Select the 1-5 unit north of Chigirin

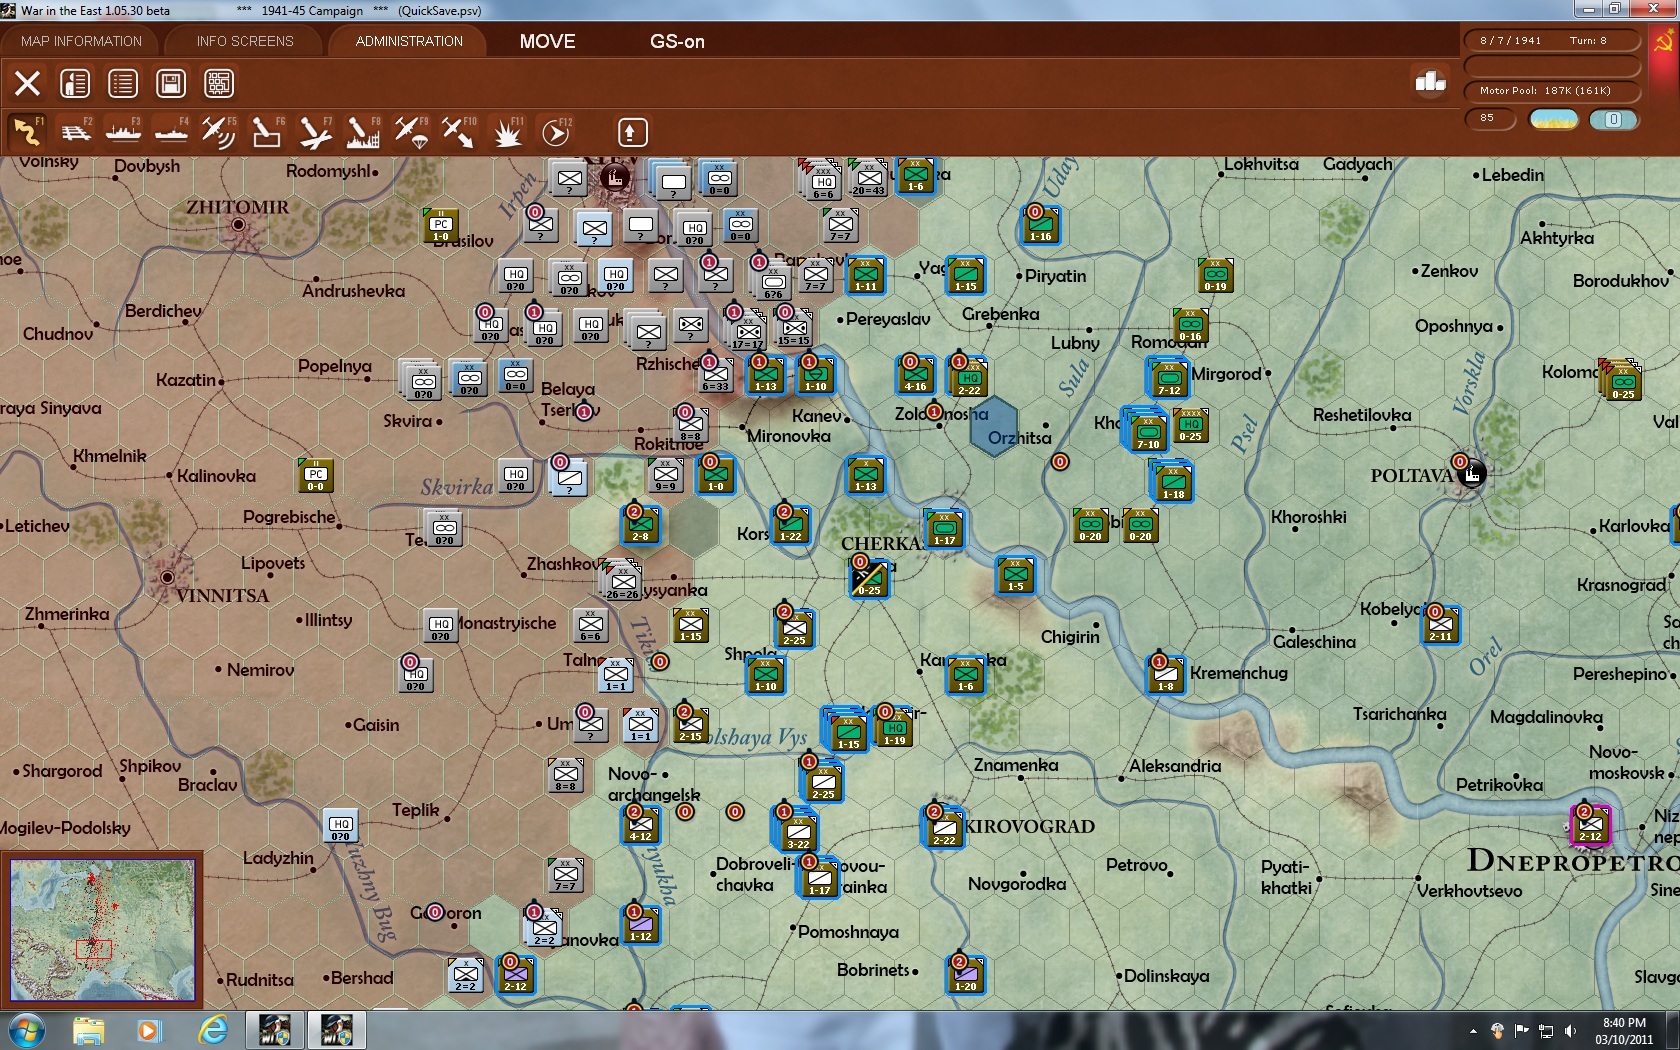pos(1015,575)
